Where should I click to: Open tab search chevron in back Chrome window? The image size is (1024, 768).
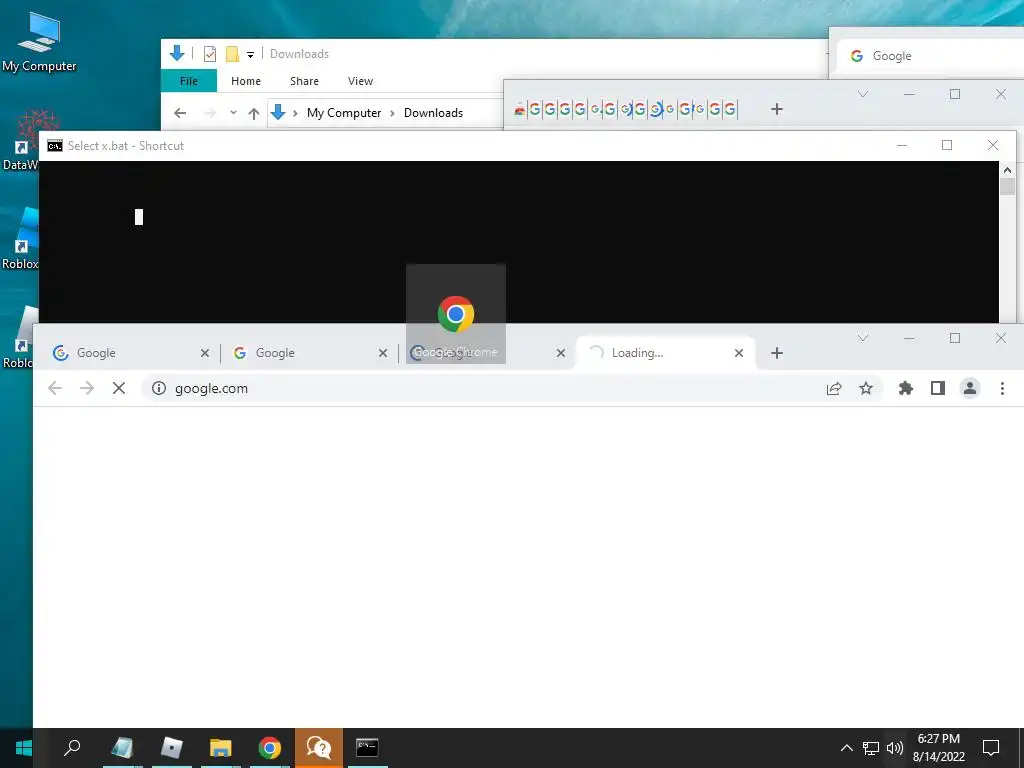pos(863,94)
